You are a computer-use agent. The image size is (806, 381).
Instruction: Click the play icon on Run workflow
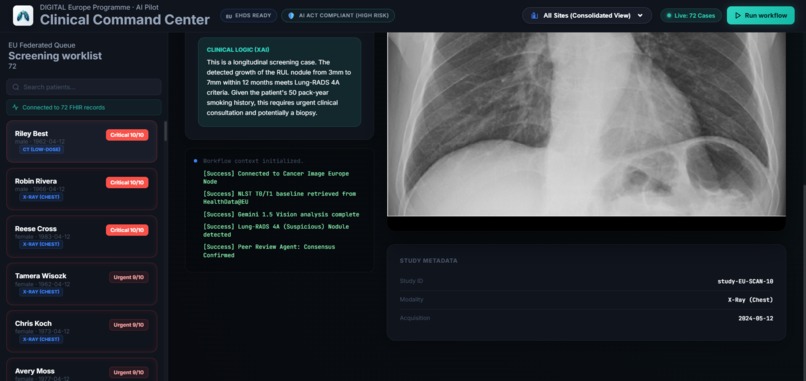[738, 15]
